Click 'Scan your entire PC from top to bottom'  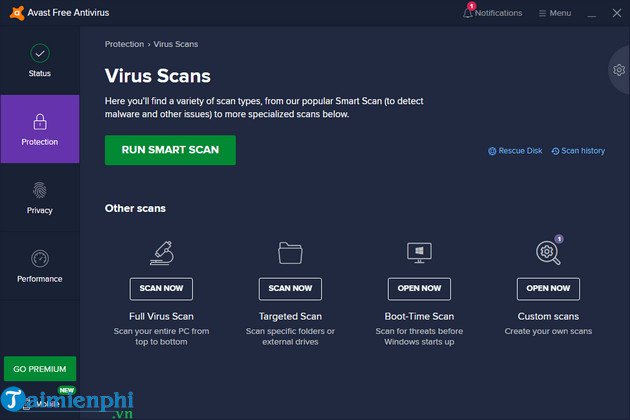pos(161,336)
